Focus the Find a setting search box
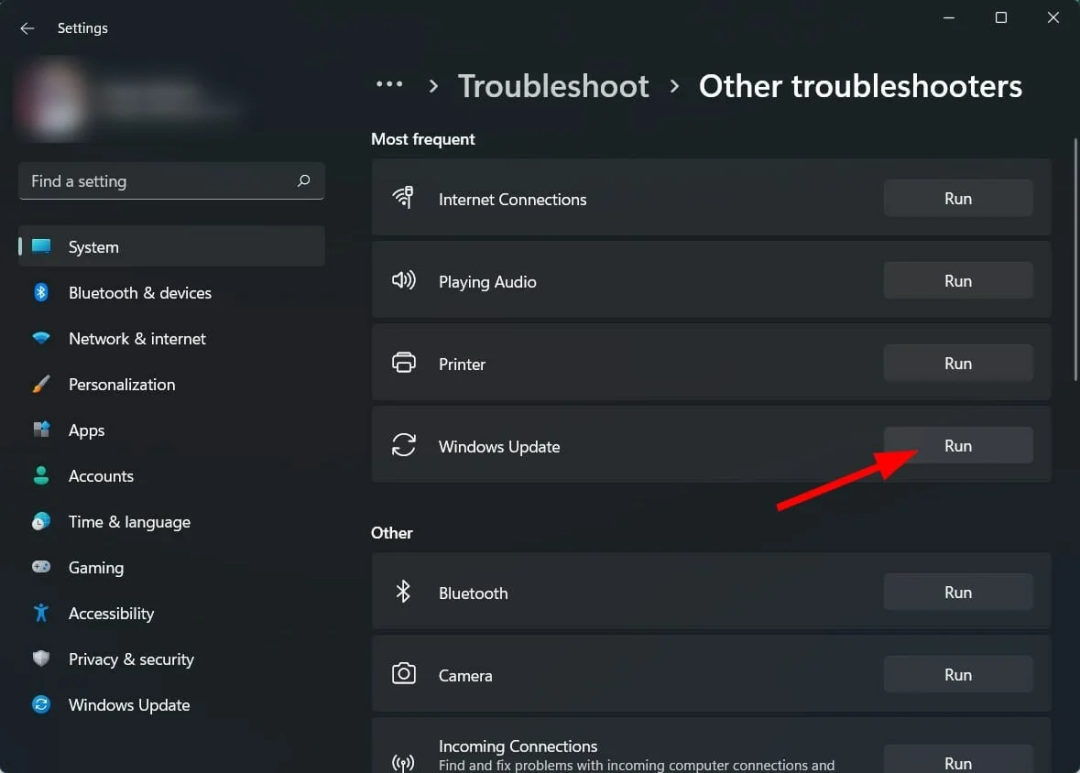The image size is (1080, 773). pos(160,181)
